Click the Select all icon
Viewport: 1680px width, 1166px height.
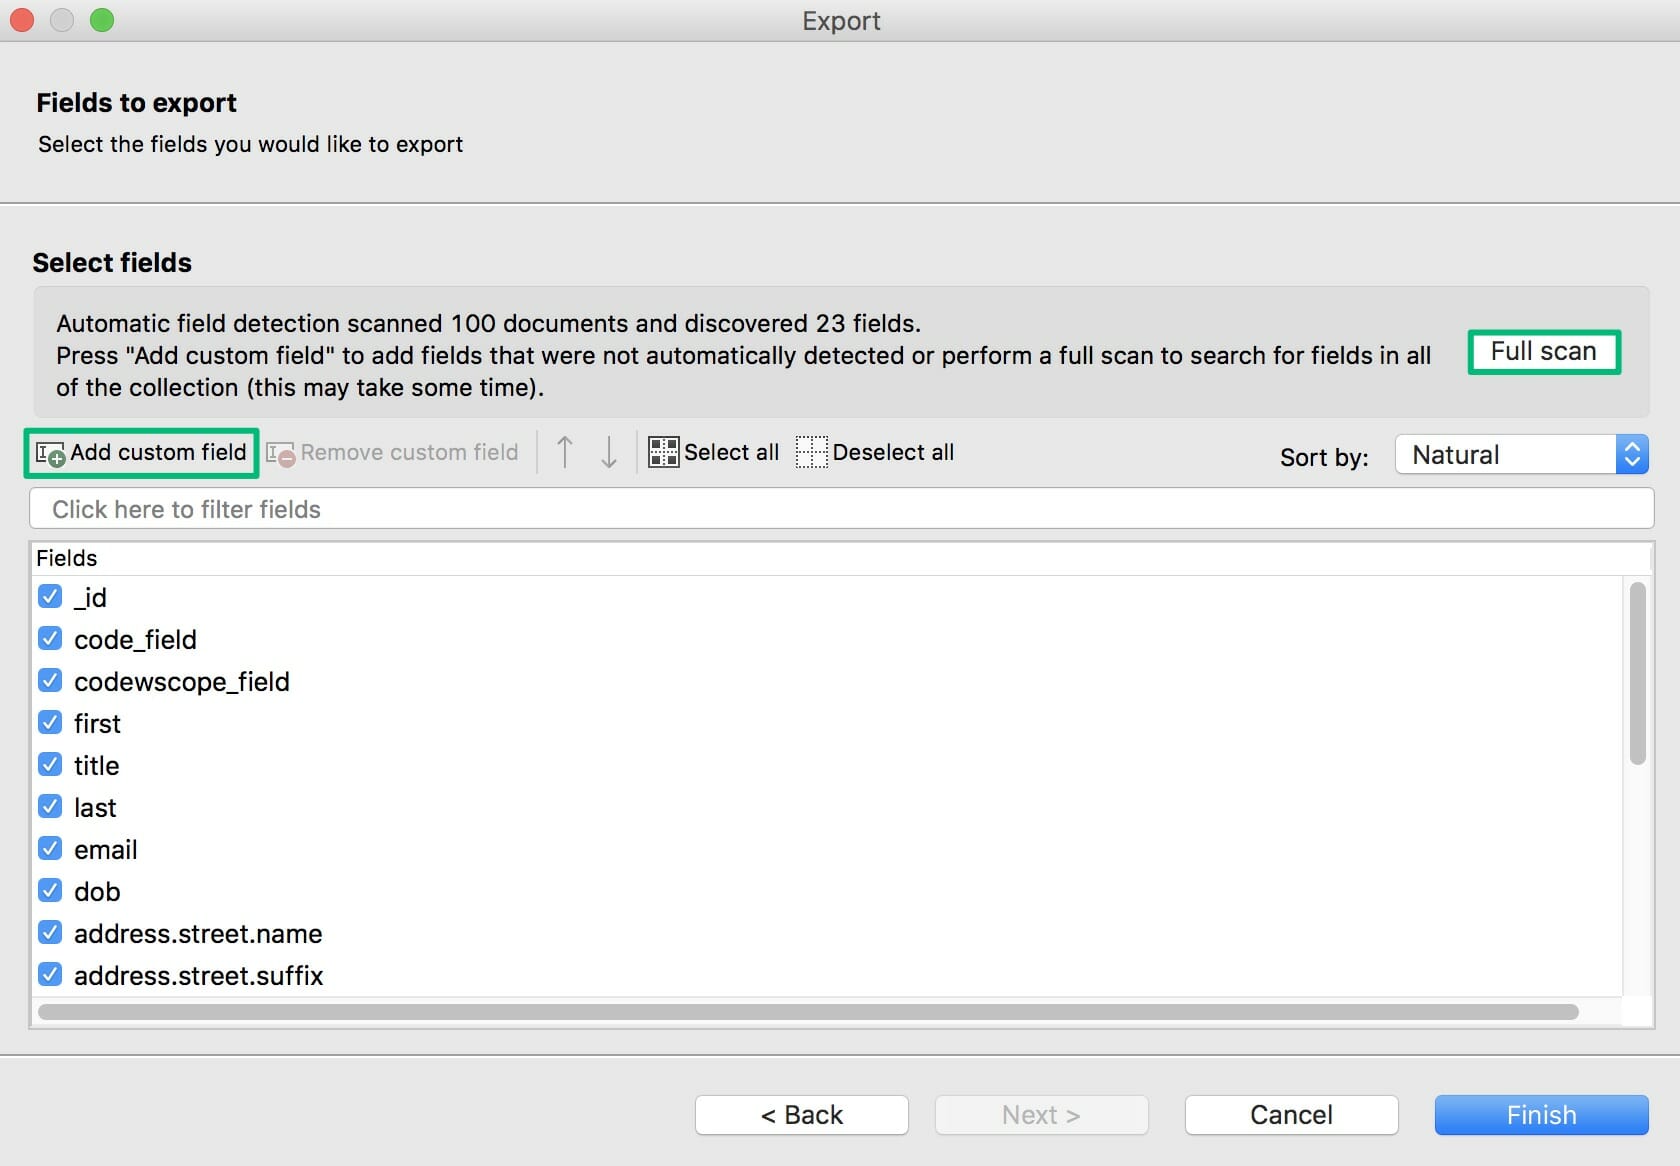tap(663, 452)
